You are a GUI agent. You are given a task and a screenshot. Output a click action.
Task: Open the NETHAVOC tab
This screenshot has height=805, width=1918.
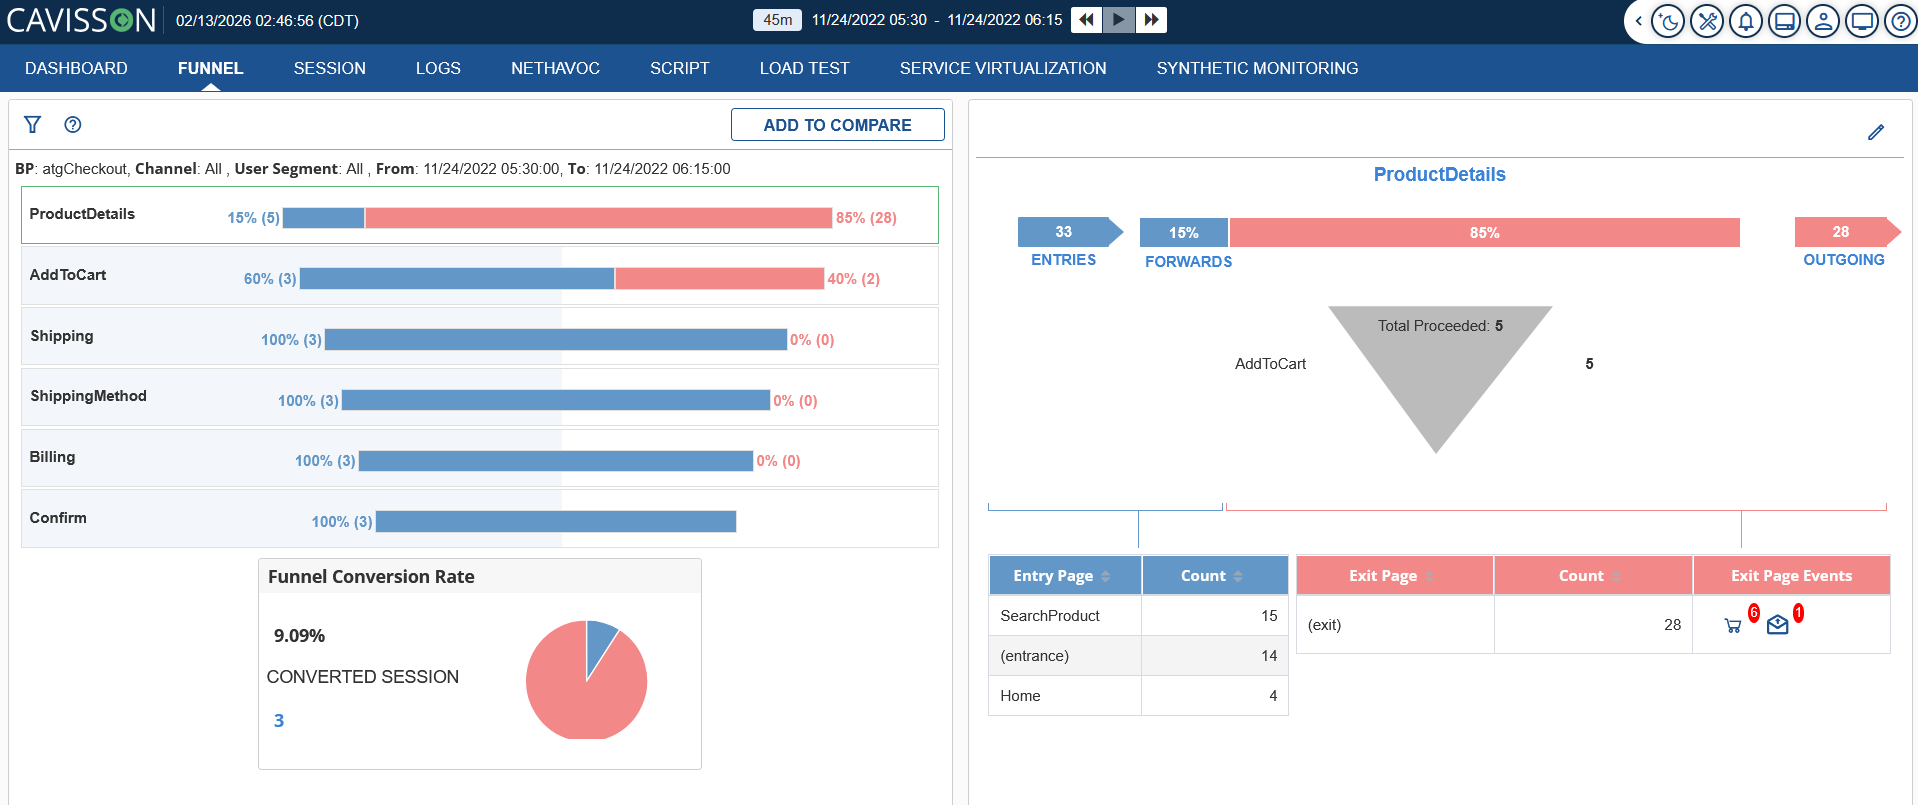(555, 68)
